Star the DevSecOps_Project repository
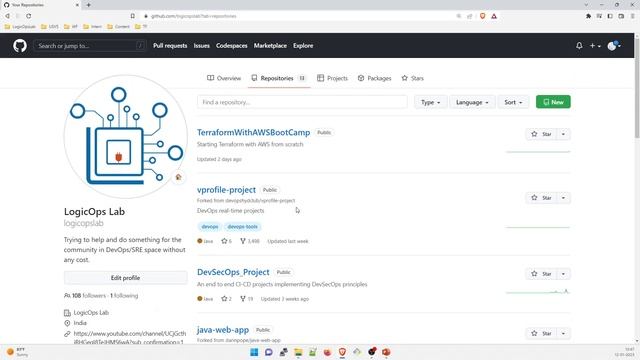Screen dimensions: 640x360 [541, 274]
